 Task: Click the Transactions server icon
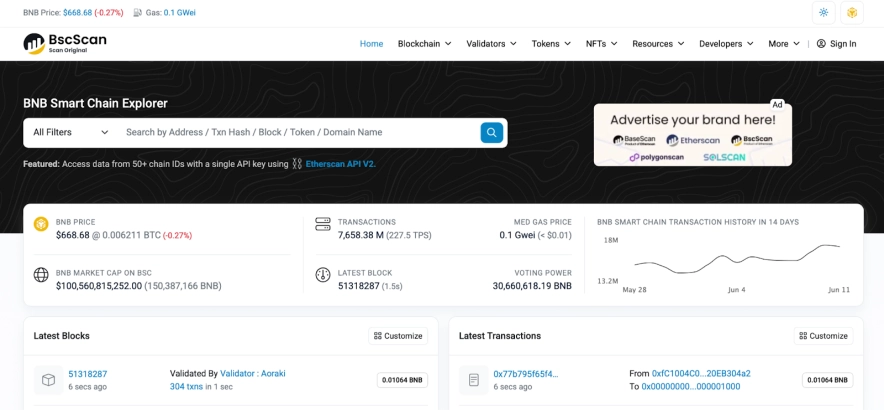coord(323,224)
